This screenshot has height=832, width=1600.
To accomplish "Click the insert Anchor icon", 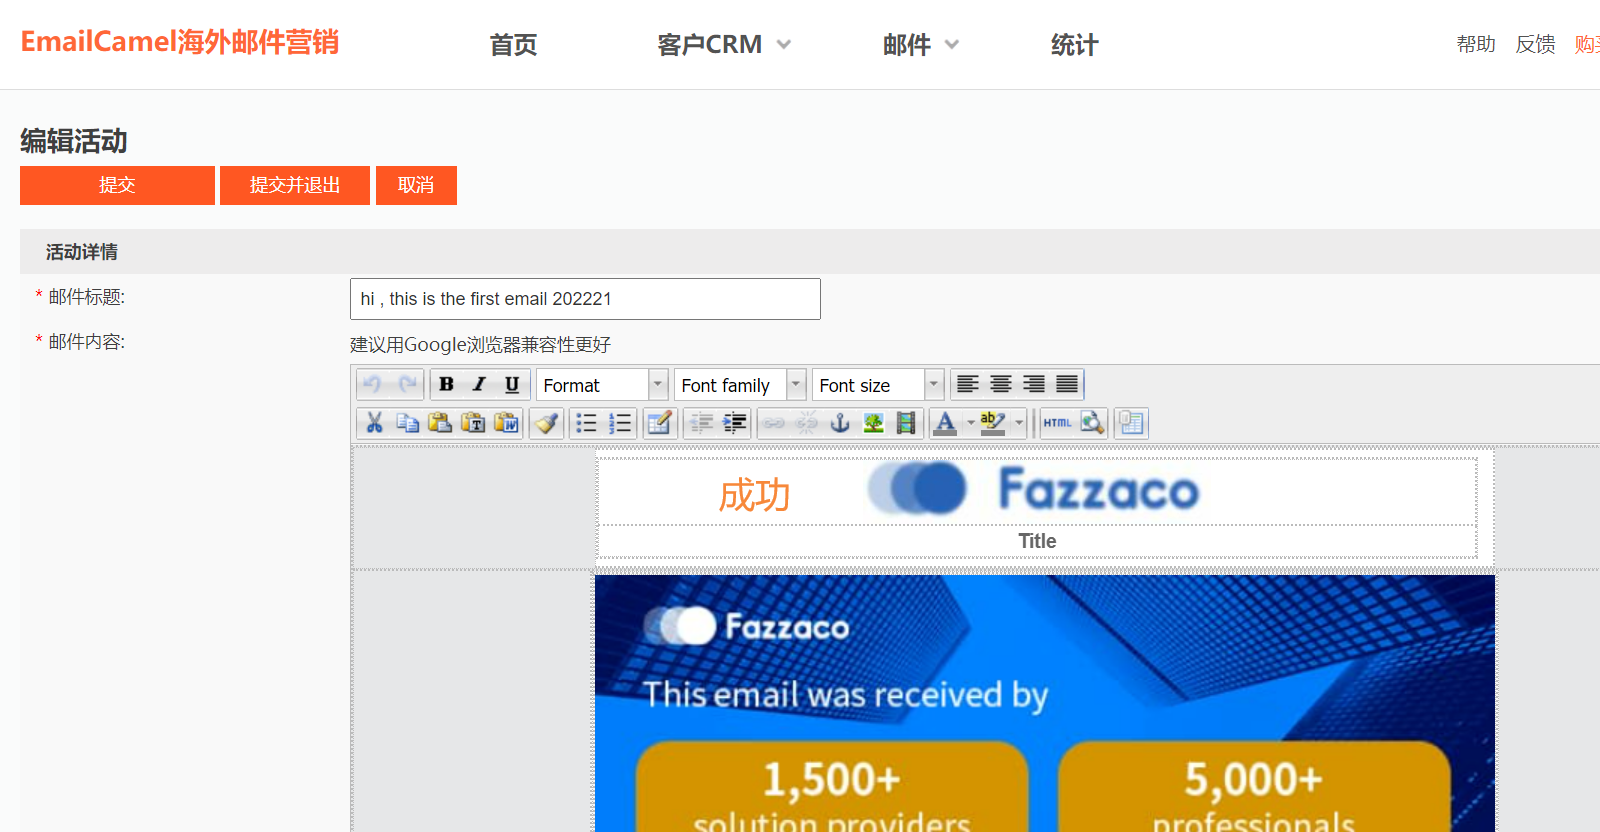I will coord(840,423).
